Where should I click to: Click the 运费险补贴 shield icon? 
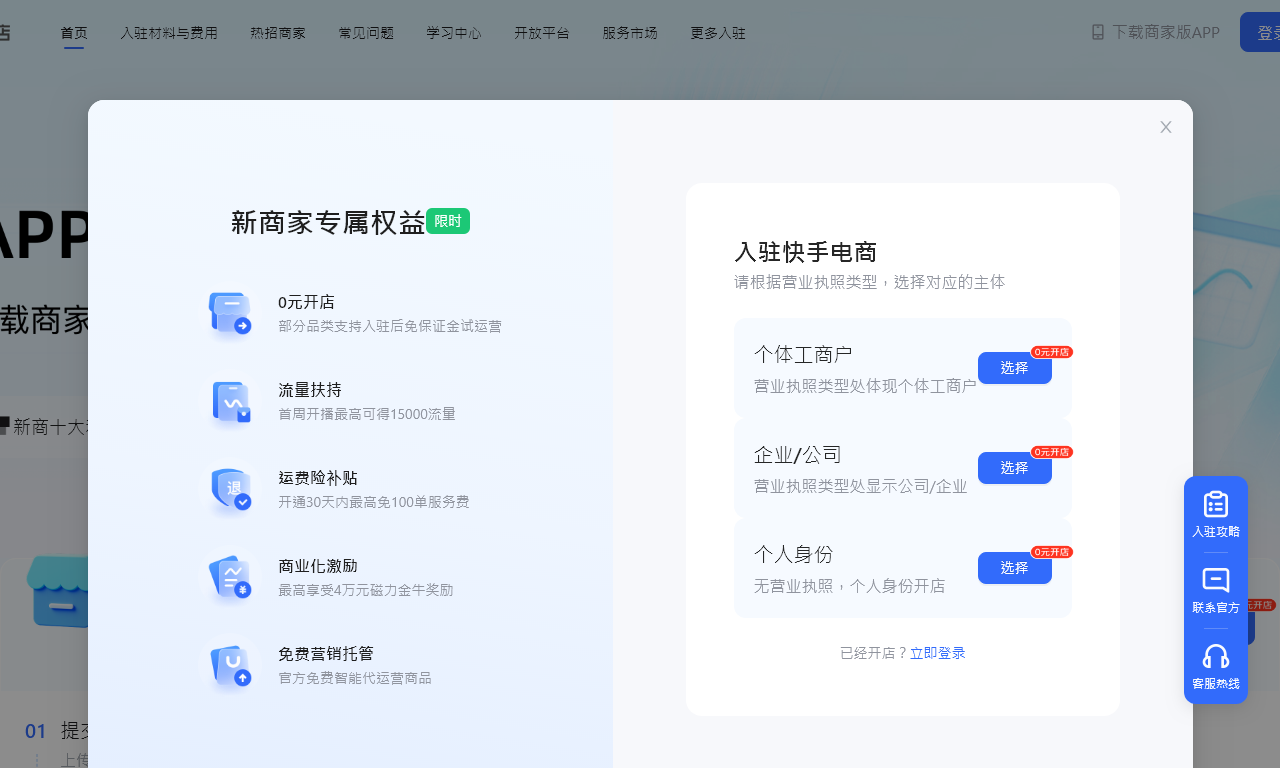[230, 490]
